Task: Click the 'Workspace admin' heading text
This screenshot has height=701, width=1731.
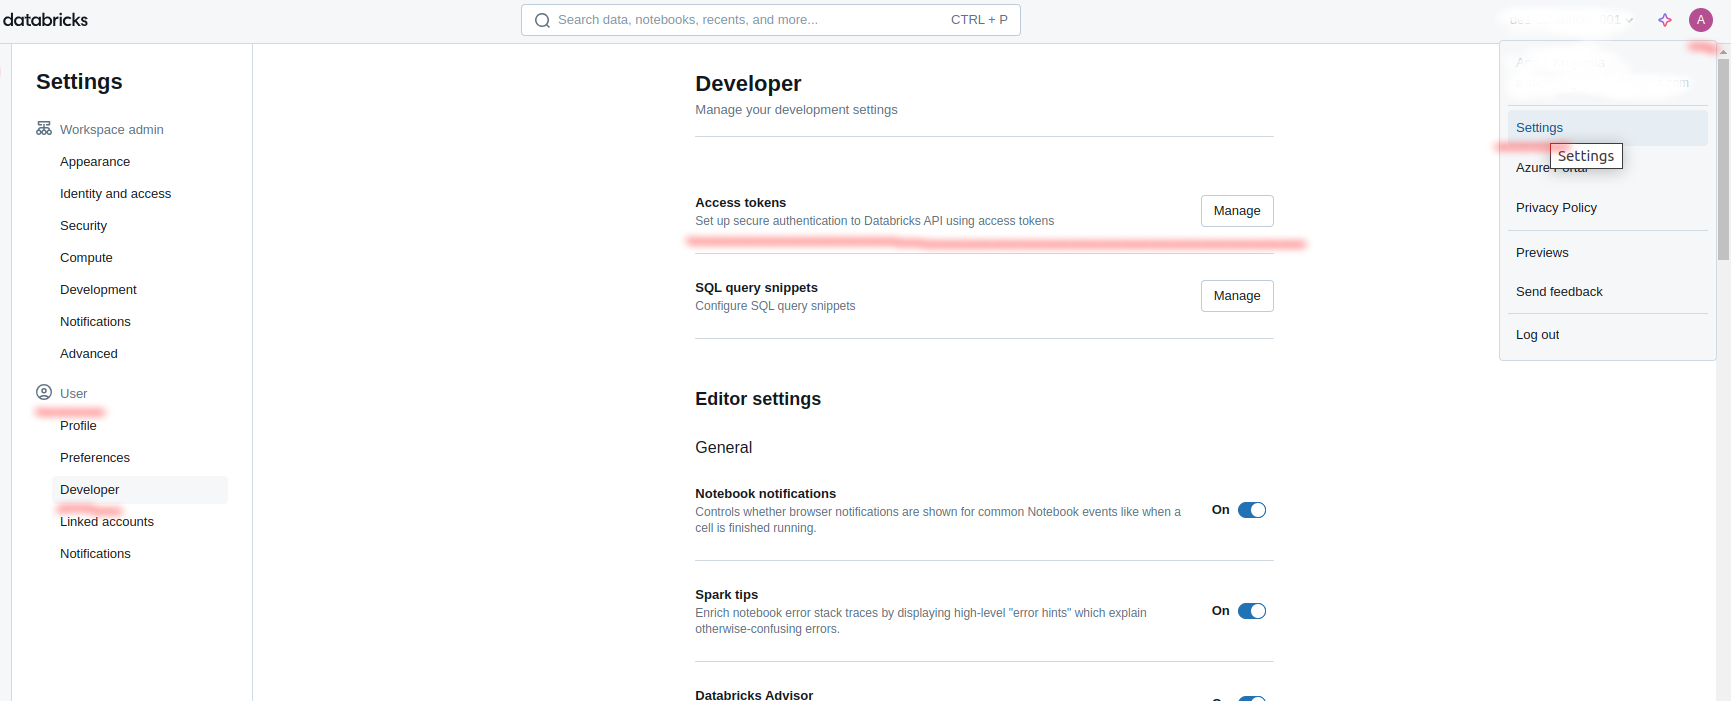Action: coord(112,130)
